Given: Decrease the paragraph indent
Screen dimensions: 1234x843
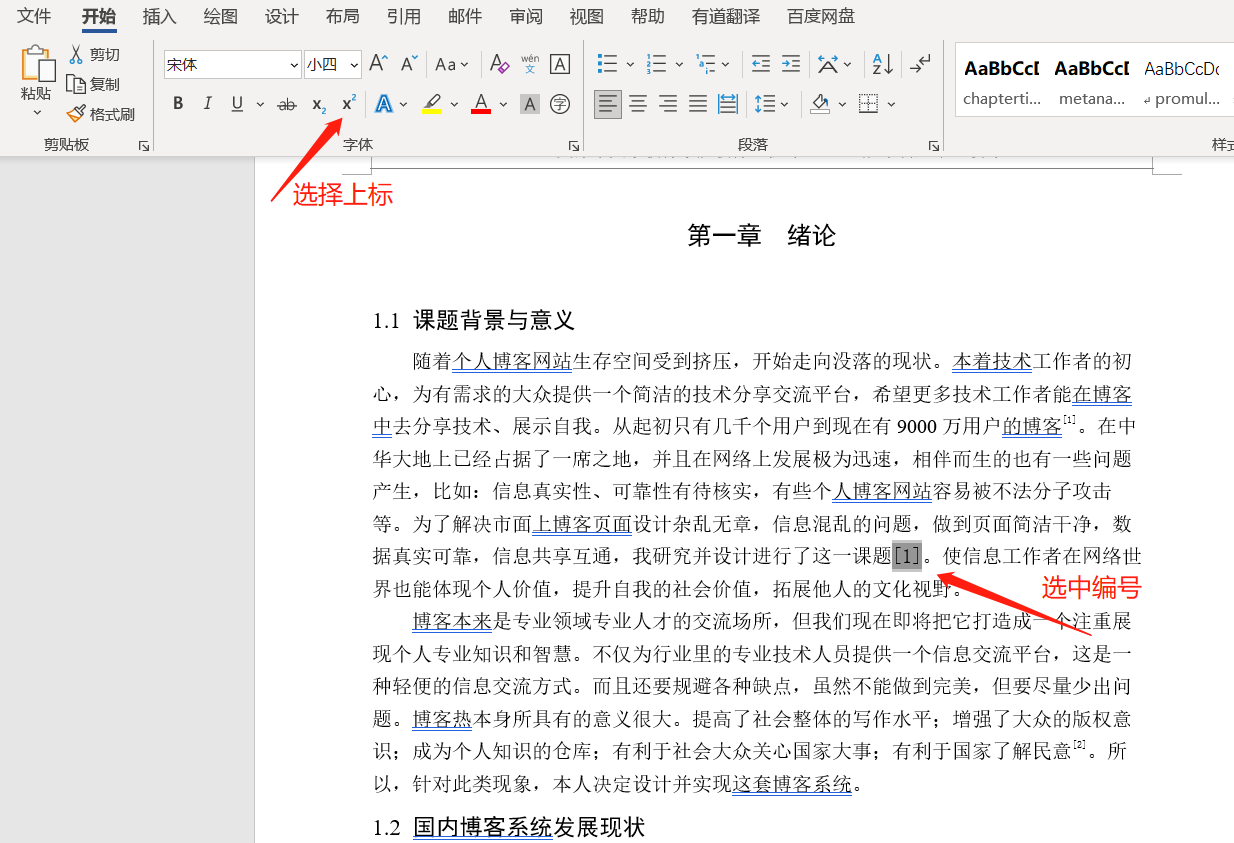Looking at the screenshot, I should [x=761, y=64].
